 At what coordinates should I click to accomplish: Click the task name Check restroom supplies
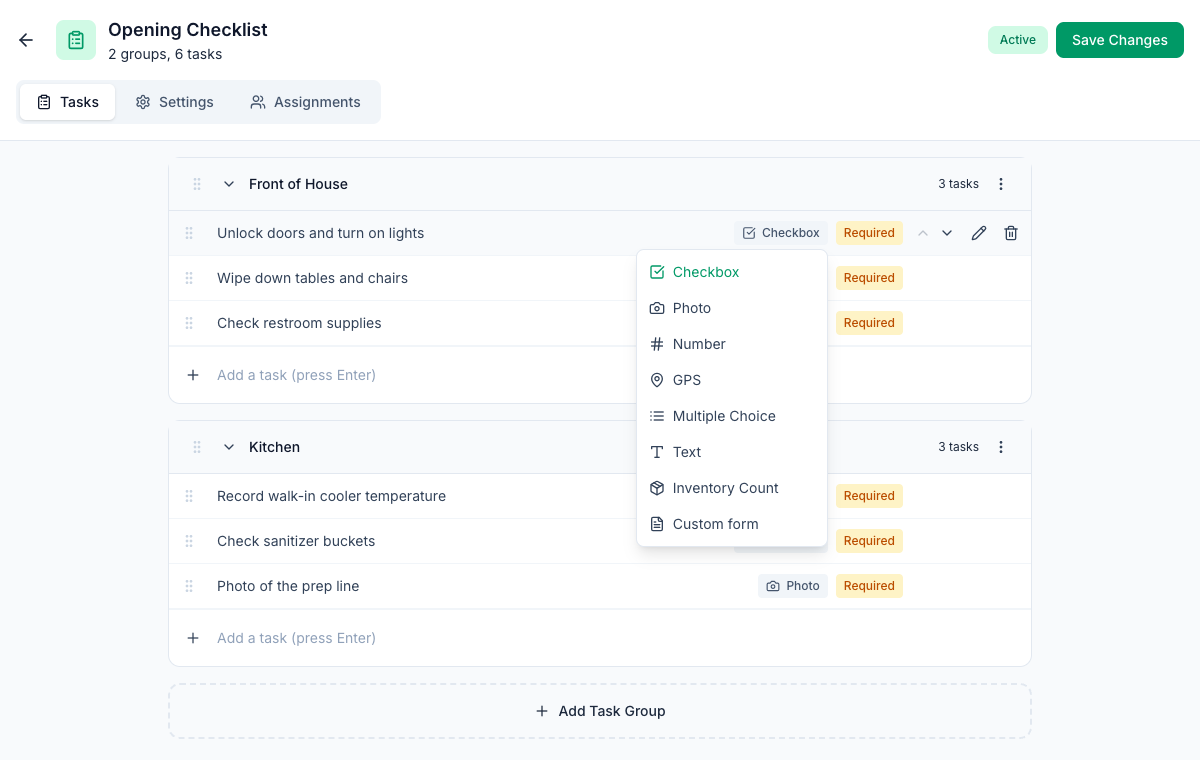(299, 323)
